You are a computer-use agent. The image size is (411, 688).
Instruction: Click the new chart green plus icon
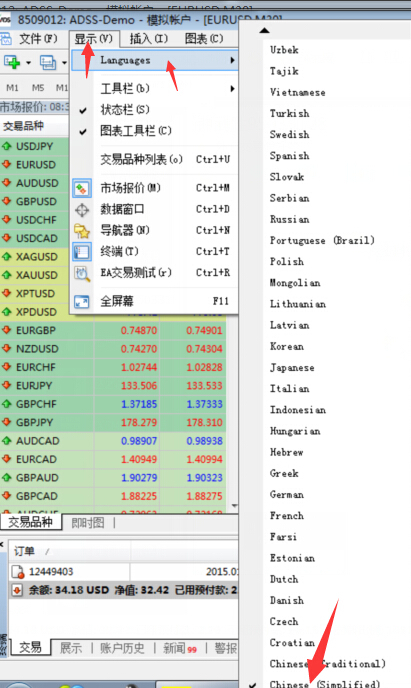pos(12,63)
